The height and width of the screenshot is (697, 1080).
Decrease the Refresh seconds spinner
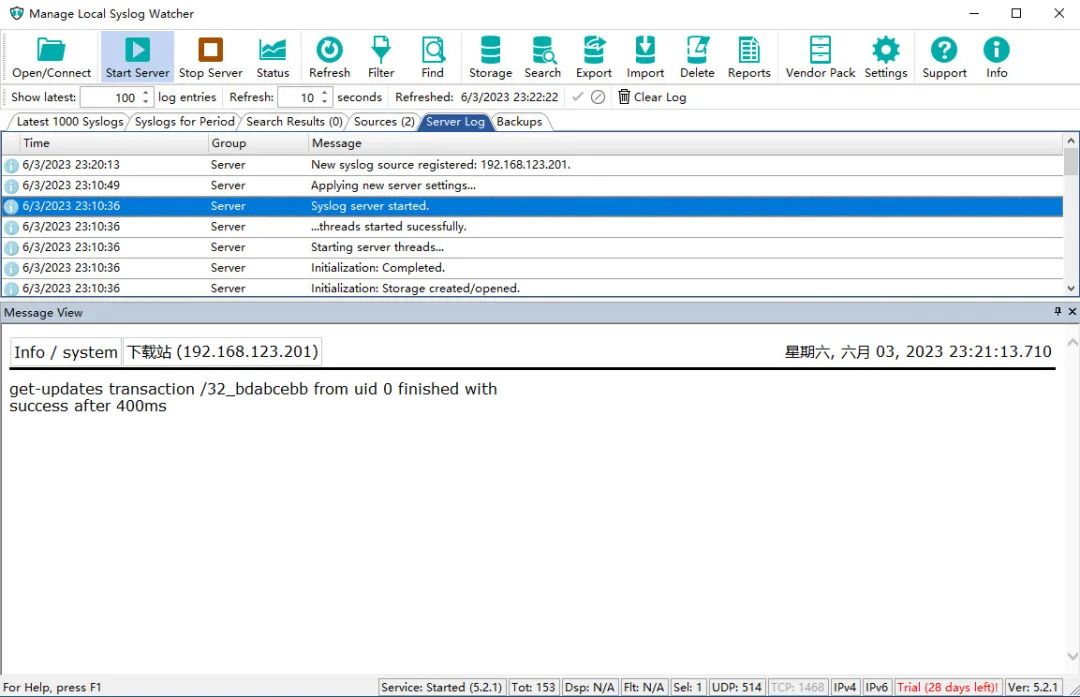tap(325, 101)
